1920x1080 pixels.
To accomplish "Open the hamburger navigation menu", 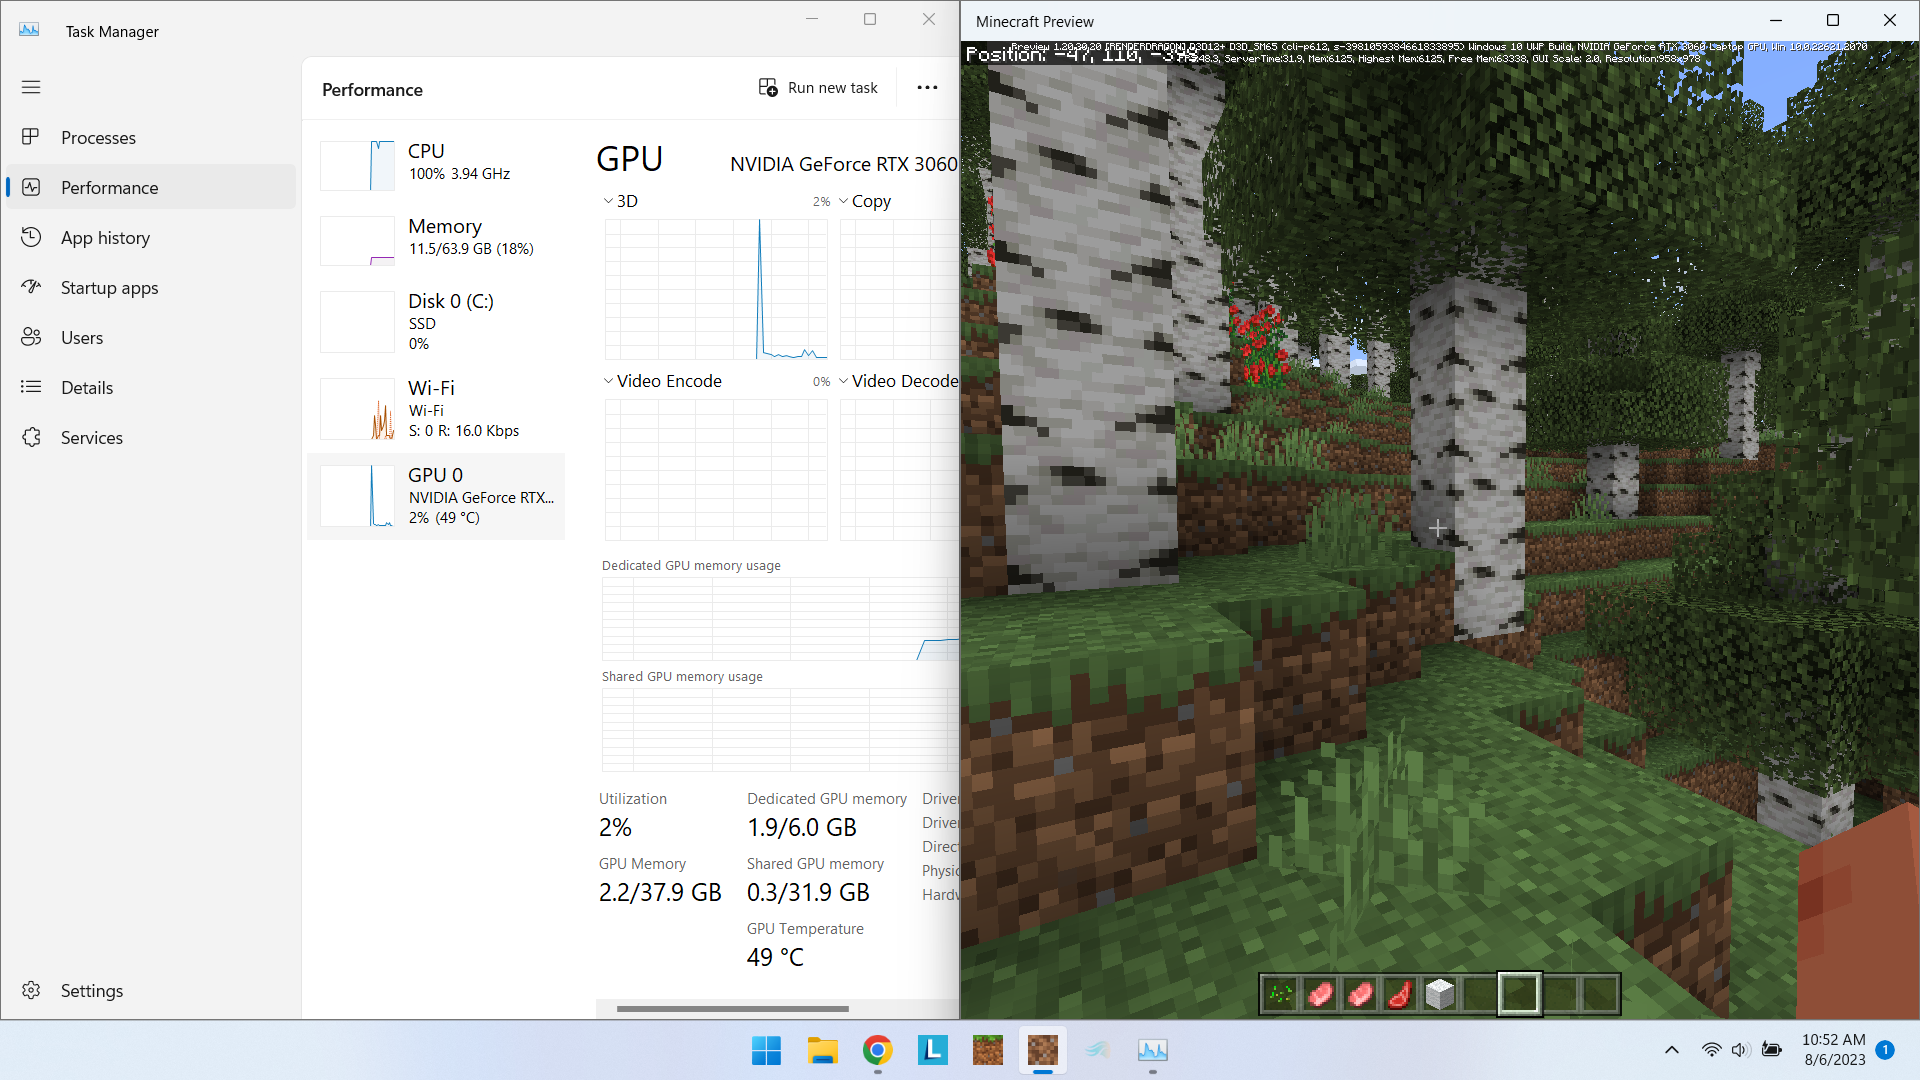I will pyautogui.click(x=31, y=87).
